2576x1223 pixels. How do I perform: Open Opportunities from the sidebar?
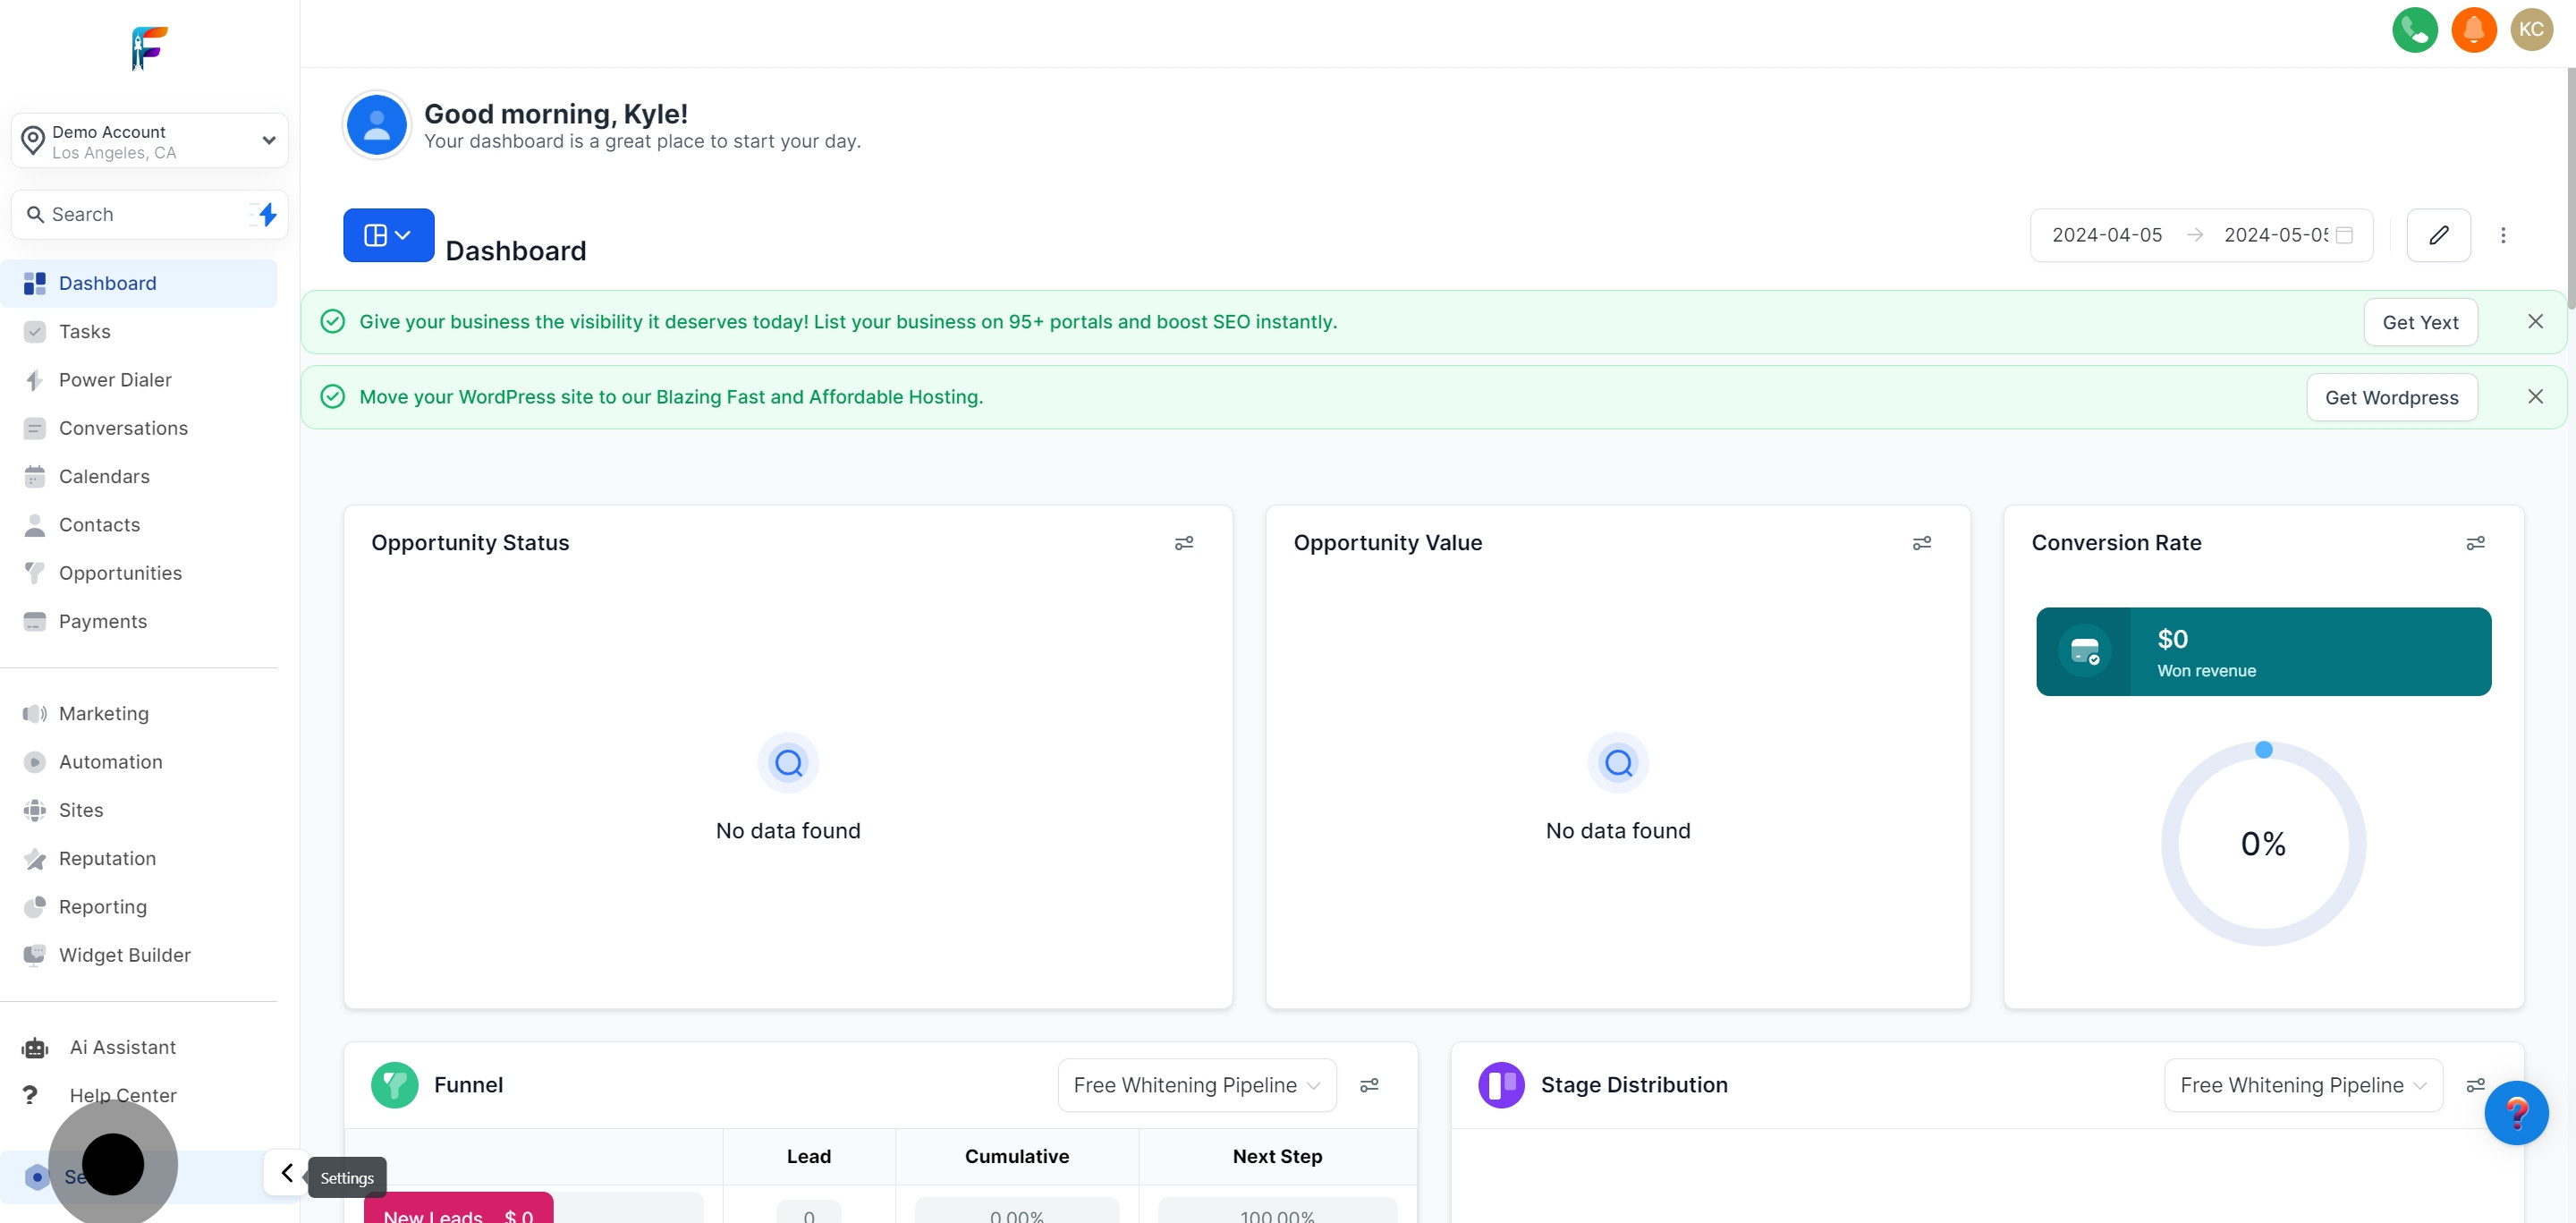click(120, 573)
